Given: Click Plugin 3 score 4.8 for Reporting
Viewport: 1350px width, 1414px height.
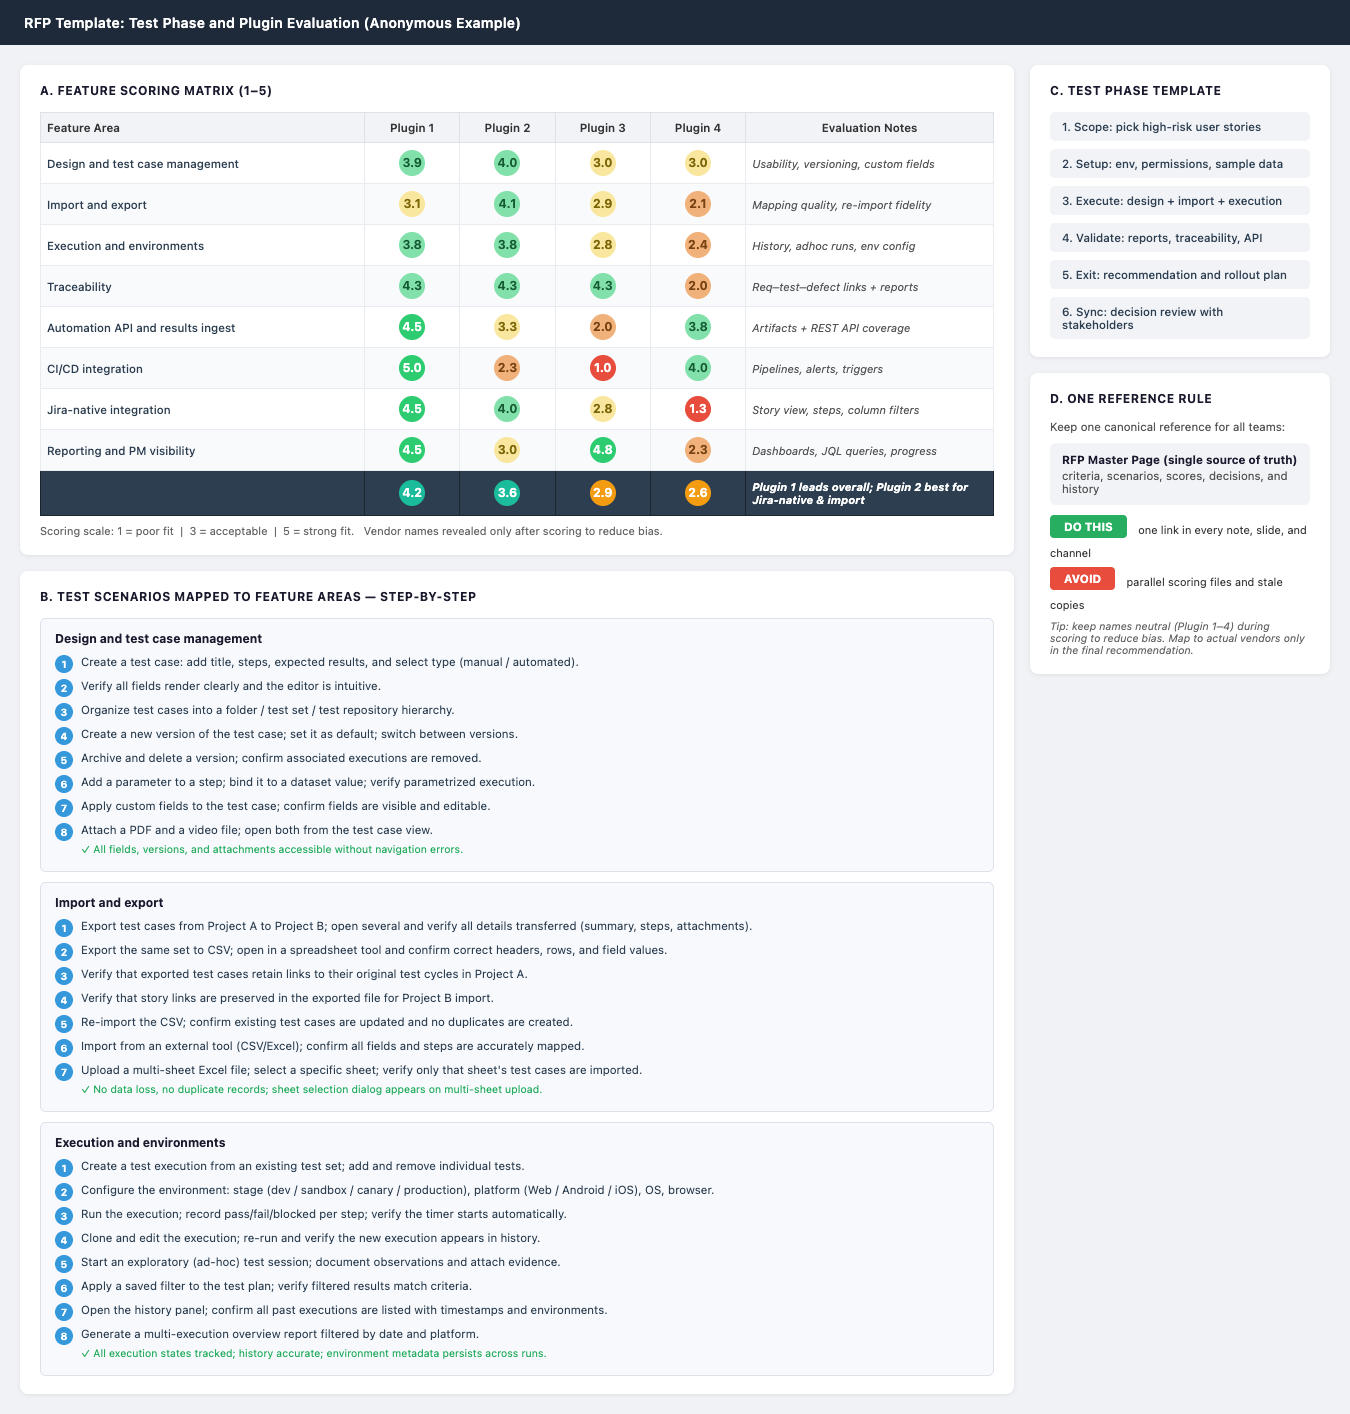Looking at the screenshot, I should (x=603, y=450).
